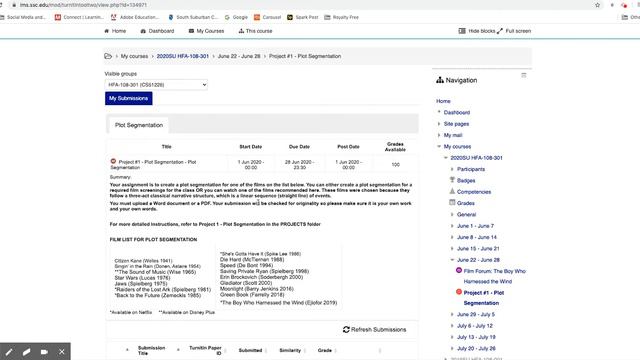Open Competencies in Navigation
Viewport: 640px width, 360px height.
point(474,192)
